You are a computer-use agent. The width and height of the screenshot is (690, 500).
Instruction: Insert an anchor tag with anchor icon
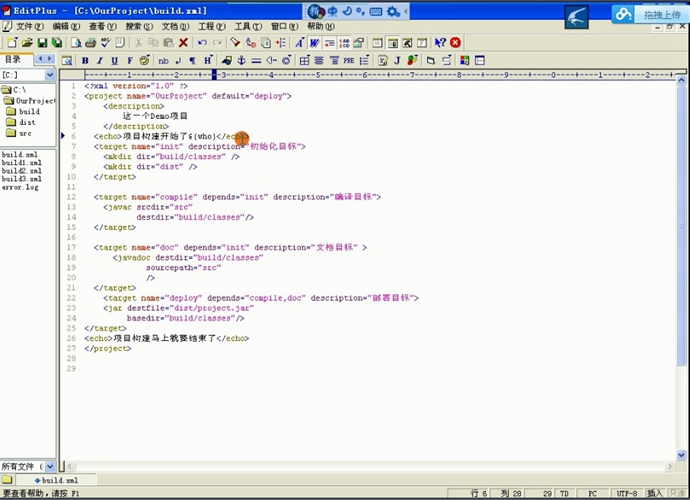pyautogui.click(x=242, y=61)
